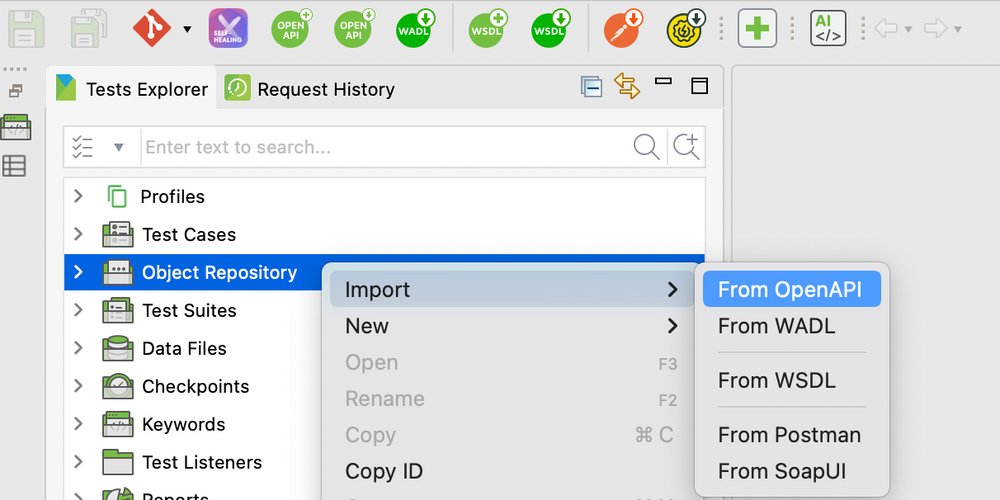1000x500 pixels.
Task: Toggle Link with Editor in Tests Explorer
Action: coord(627,87)
